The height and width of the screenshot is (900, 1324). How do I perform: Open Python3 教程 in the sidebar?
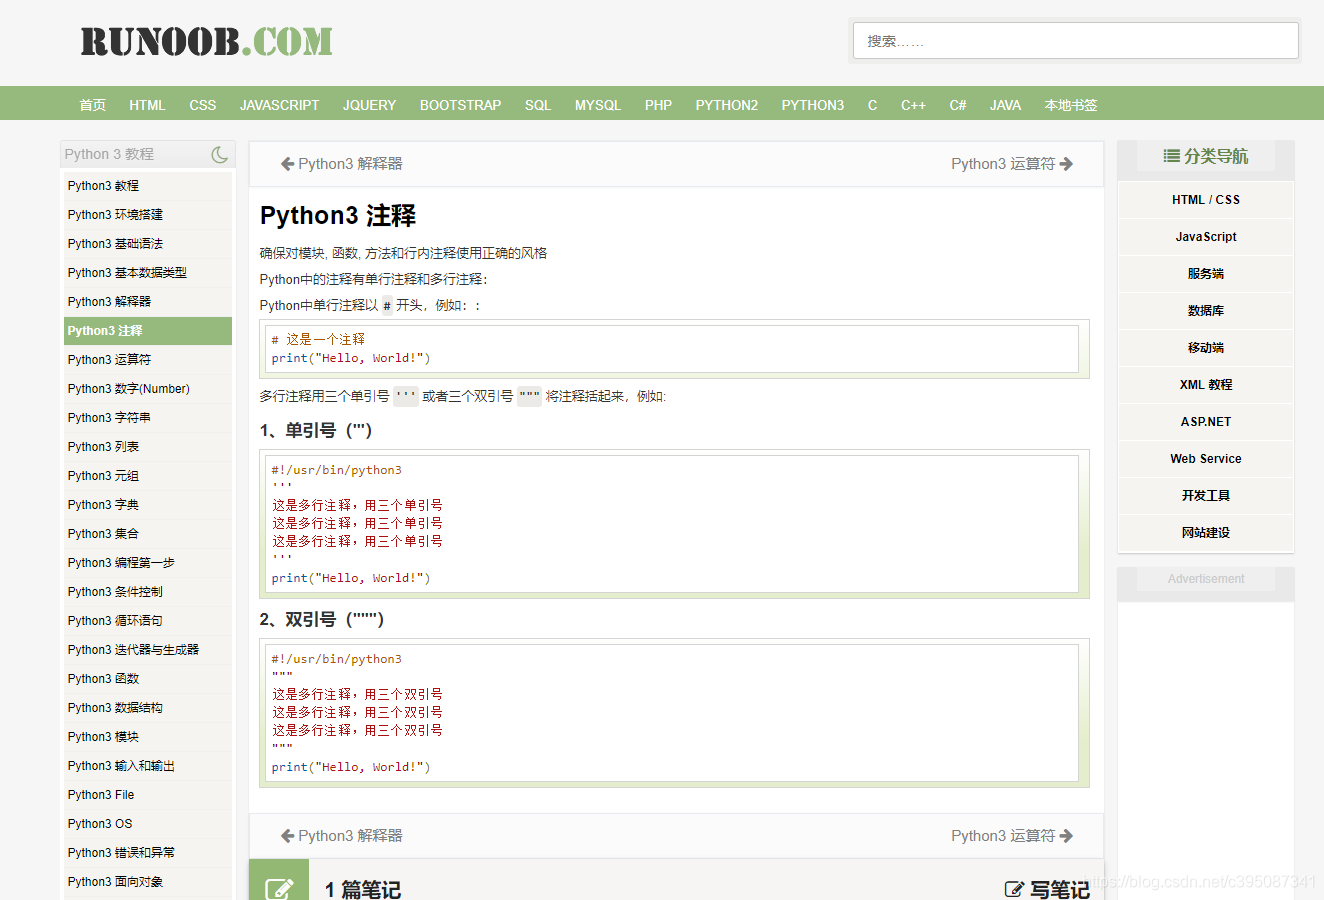148,186
